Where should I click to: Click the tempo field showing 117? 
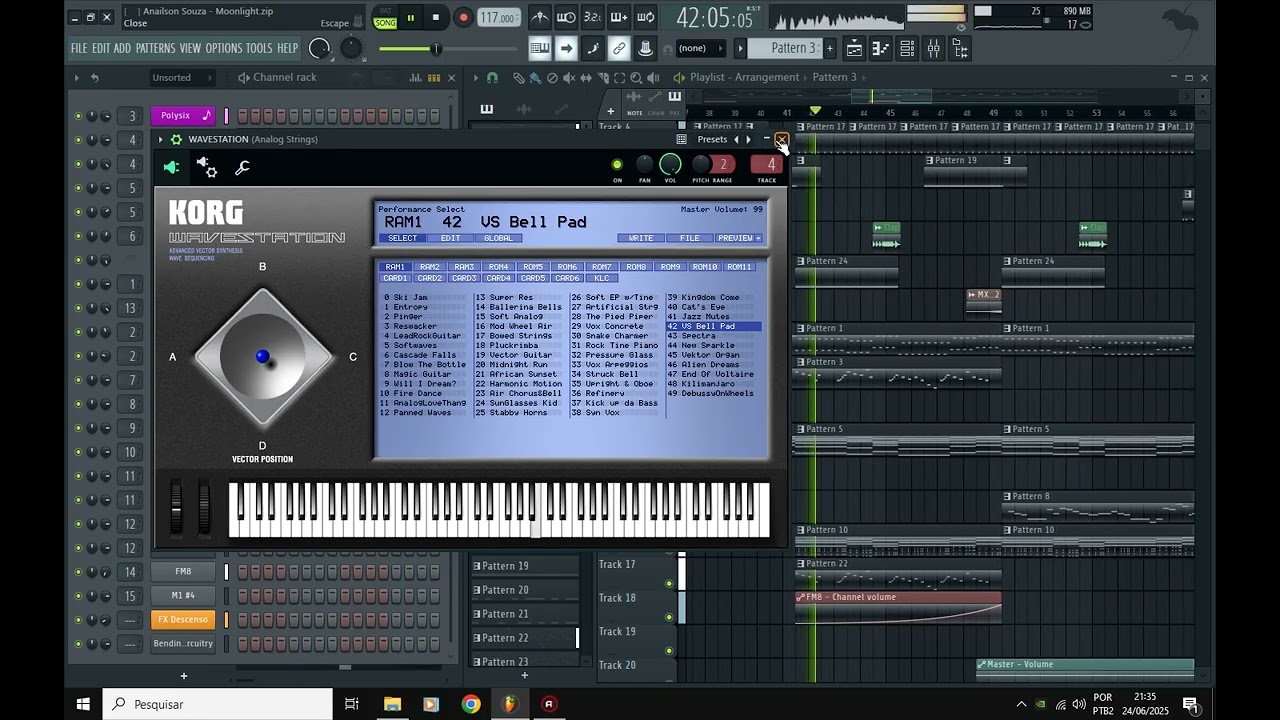pyautogui.click(x=498, y=18)
